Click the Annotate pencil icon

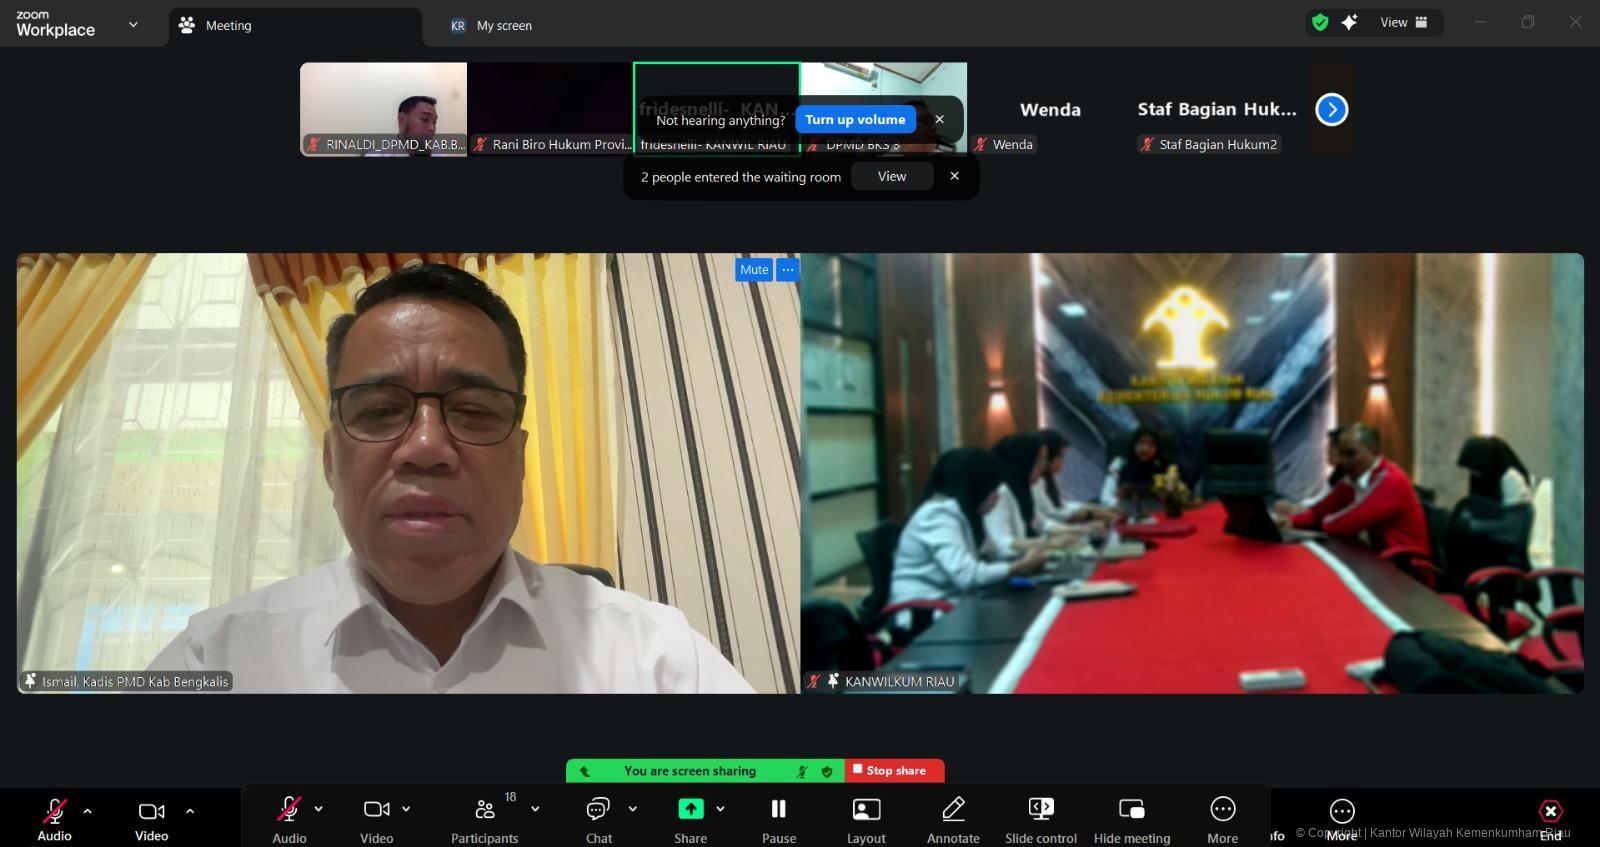pyautogui.click(x=953, y=809)
